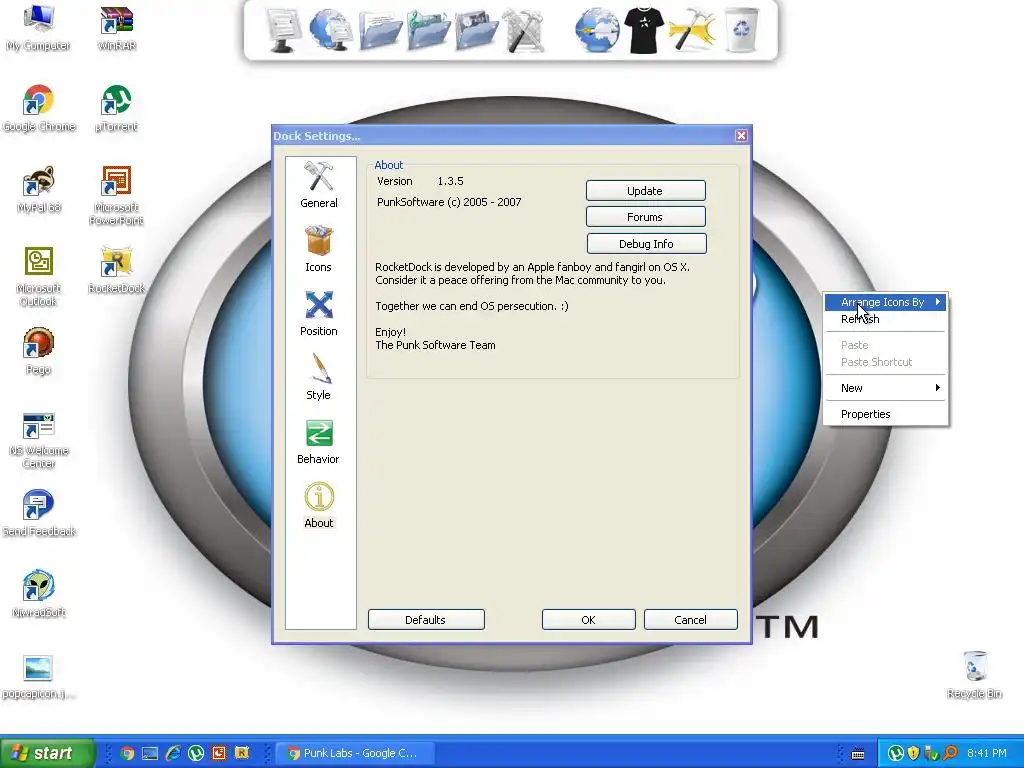Open Properties from context menu
The image size is (1024, 768).
[x=885, y=414]
